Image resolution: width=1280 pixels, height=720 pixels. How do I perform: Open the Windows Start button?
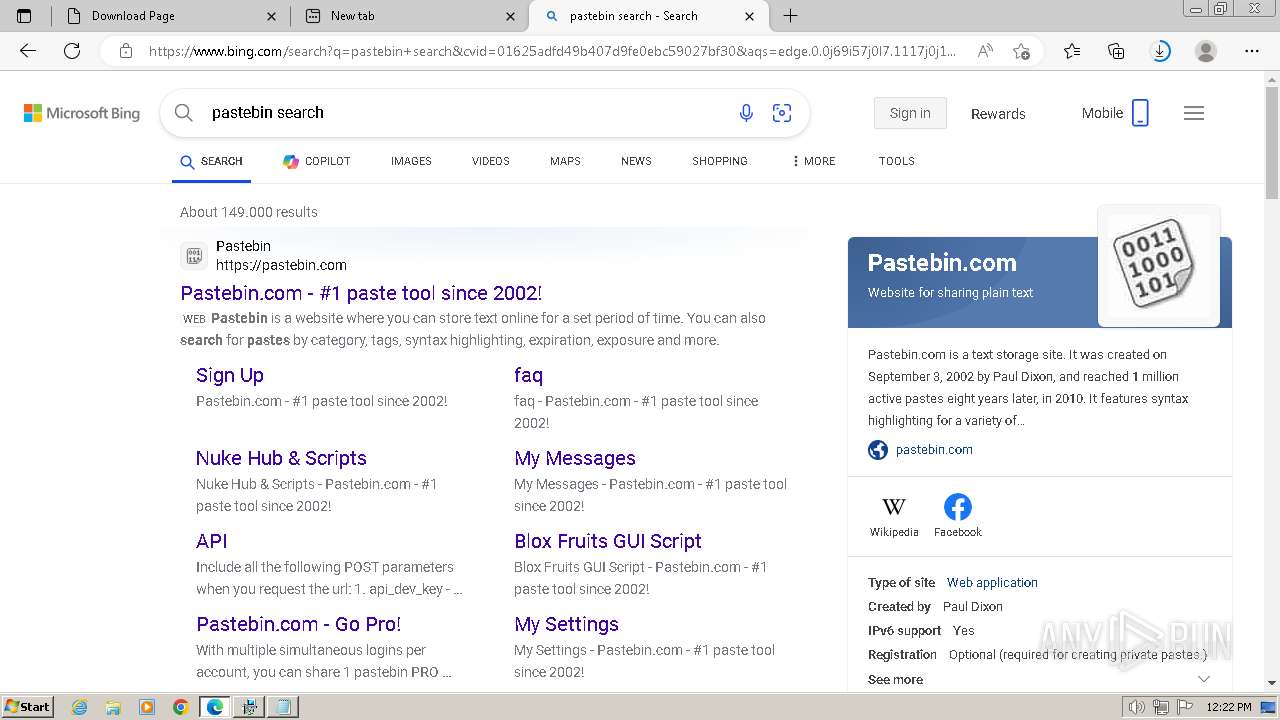[x=27, y=707]
